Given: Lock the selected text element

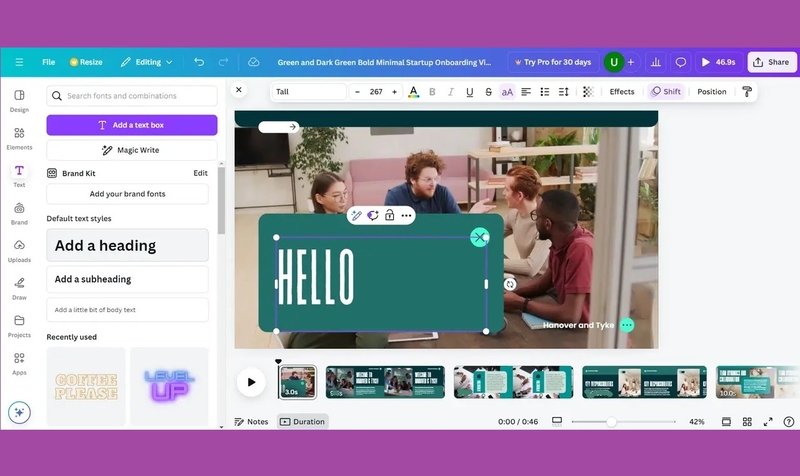Looking at the screenshot, I should 389,215.
